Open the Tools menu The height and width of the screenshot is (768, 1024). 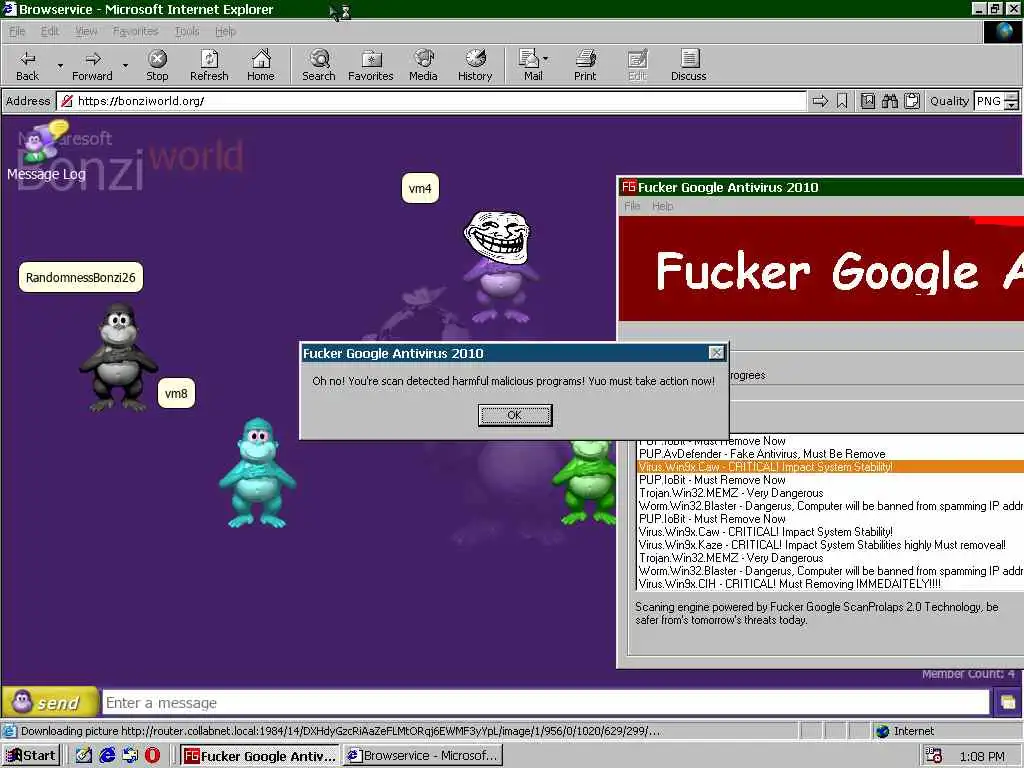coord(187,31)
